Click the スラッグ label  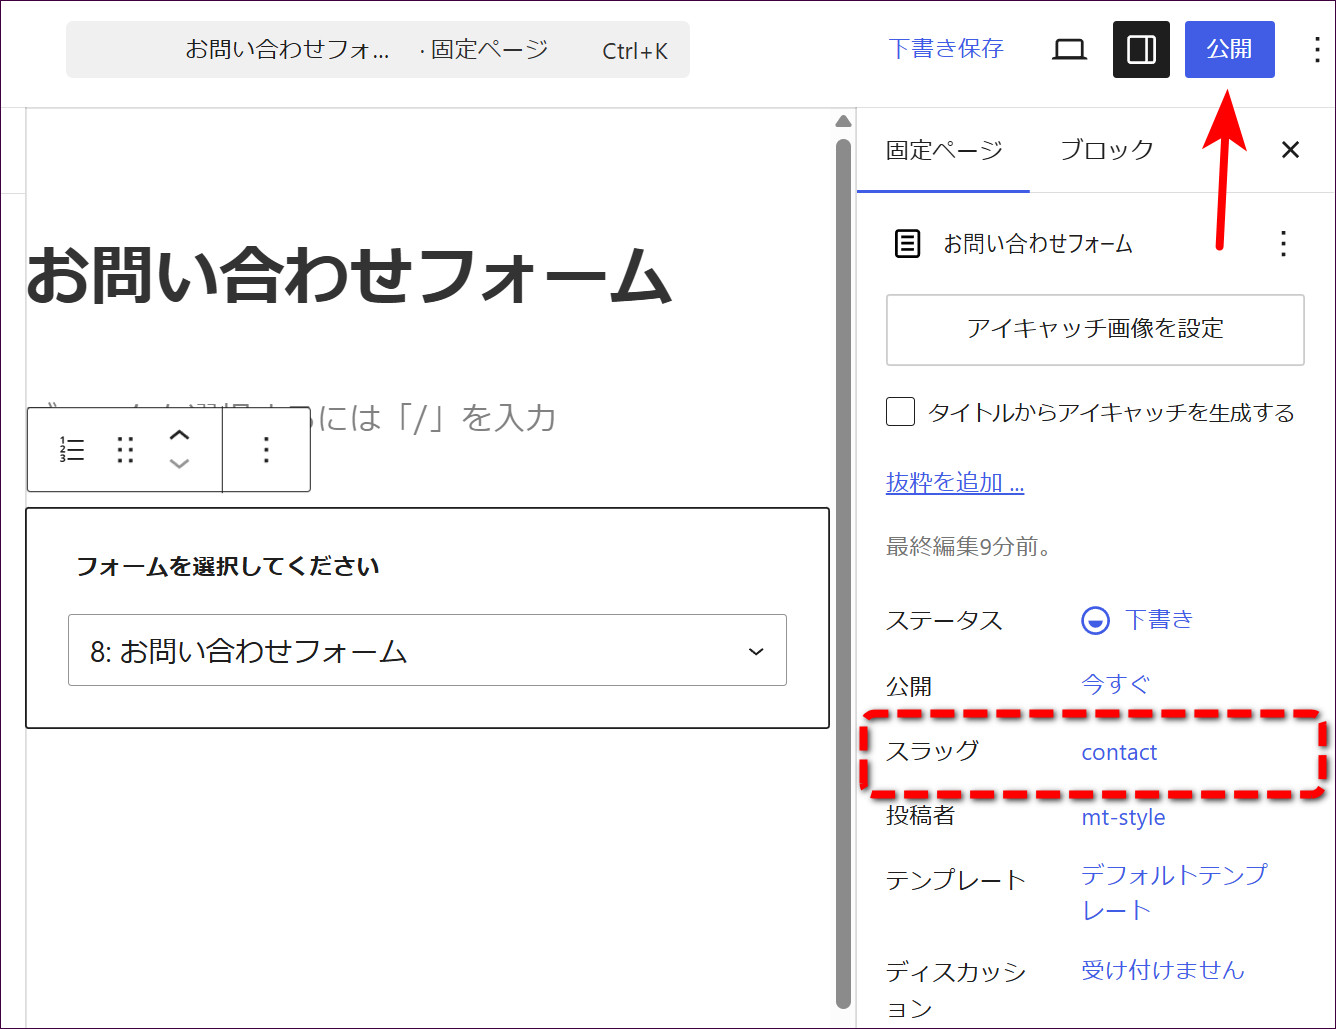932,751
